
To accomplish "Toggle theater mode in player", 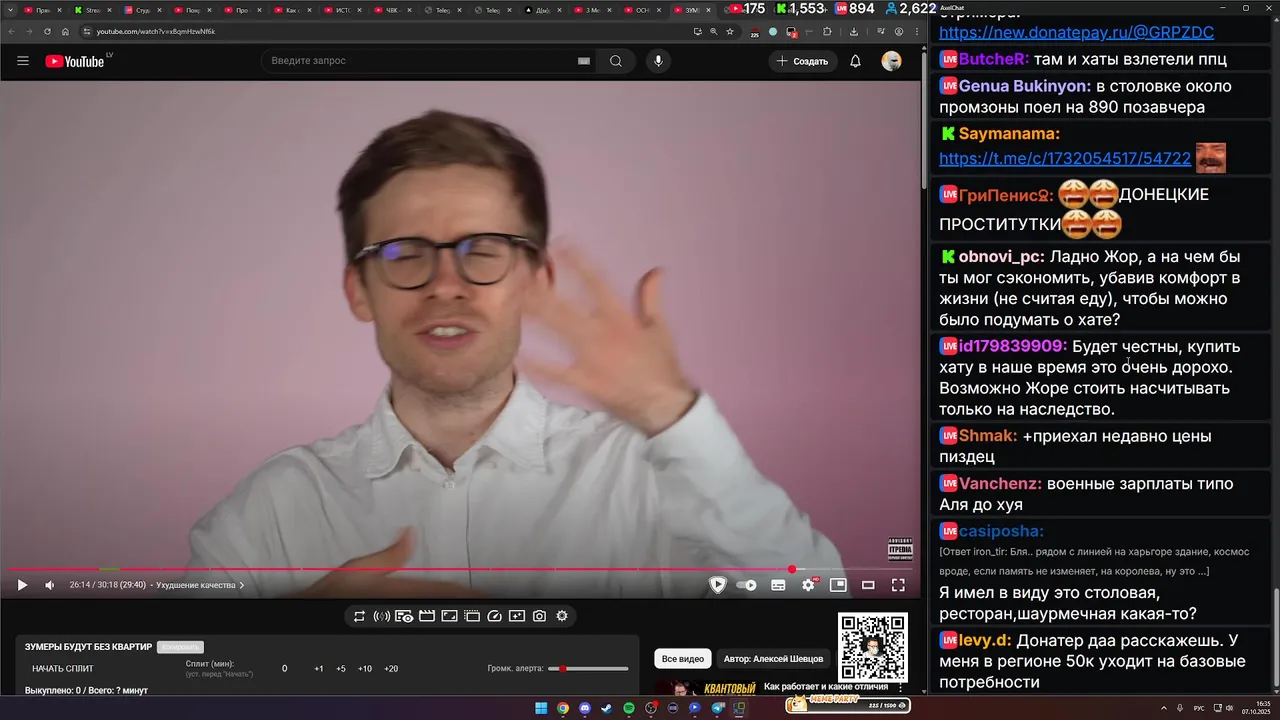I will (868, 585).
